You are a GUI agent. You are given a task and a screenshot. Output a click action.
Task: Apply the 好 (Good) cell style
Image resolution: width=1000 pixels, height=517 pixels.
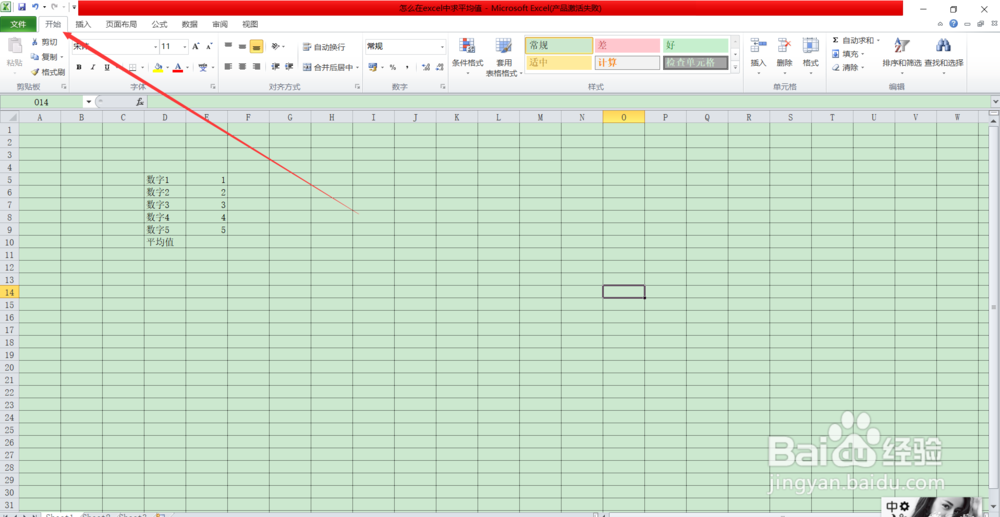(x=696, y=46)
